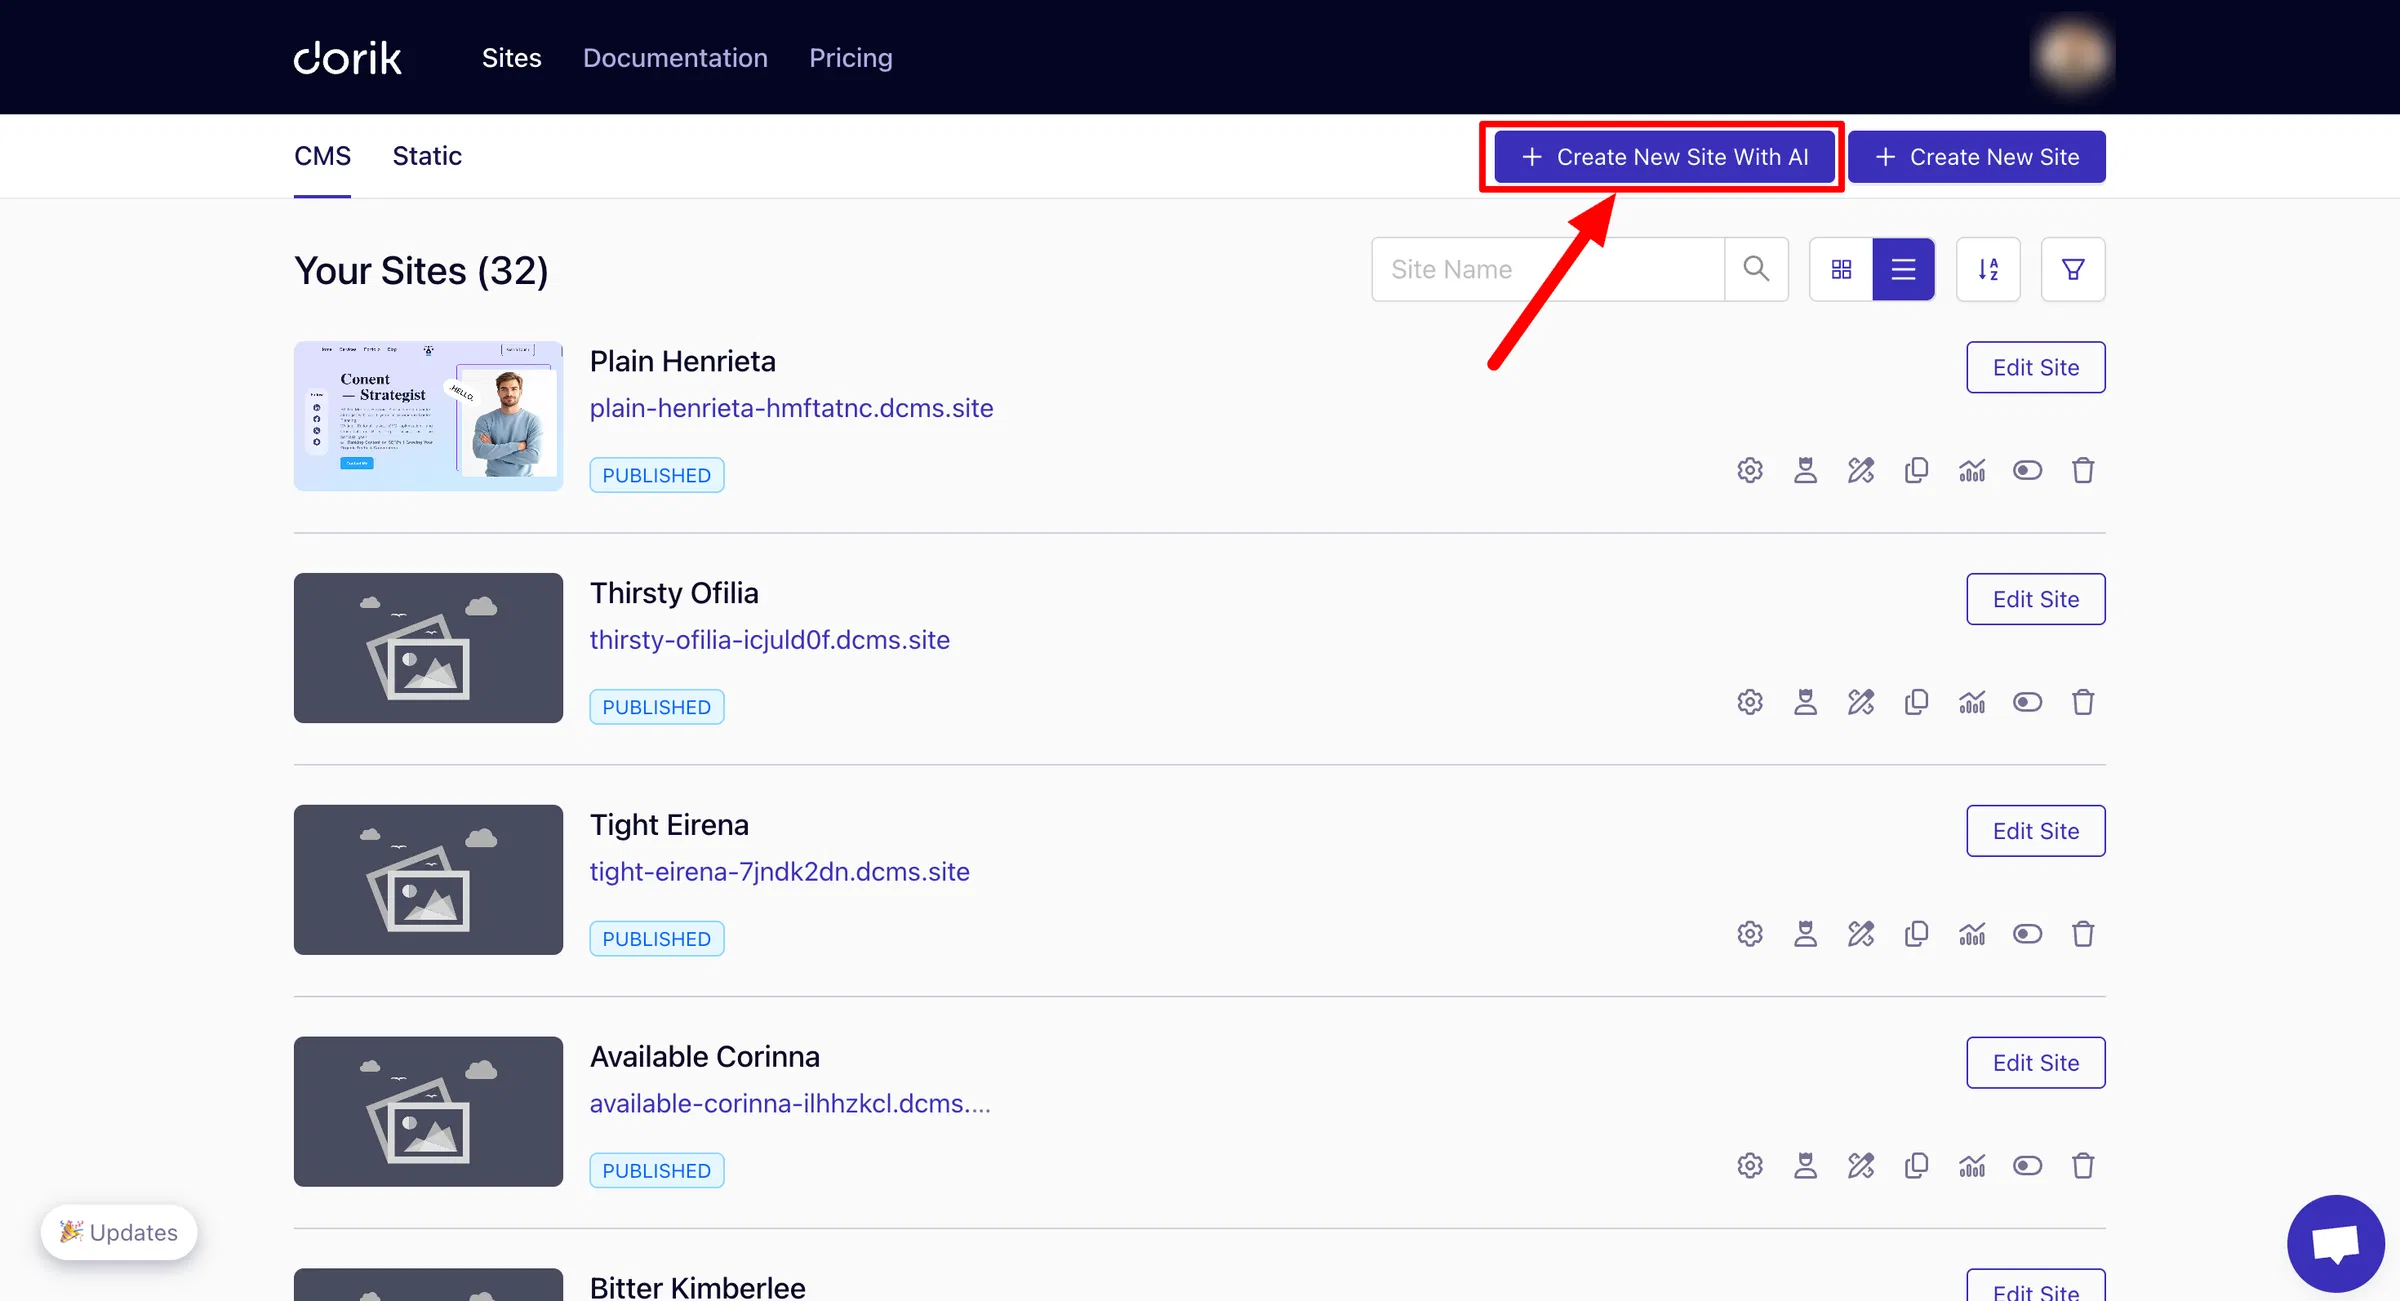Open the sort A-Z control
The height and width of the screenshot is (1301, 2400).
click(x=1988, y=269)
